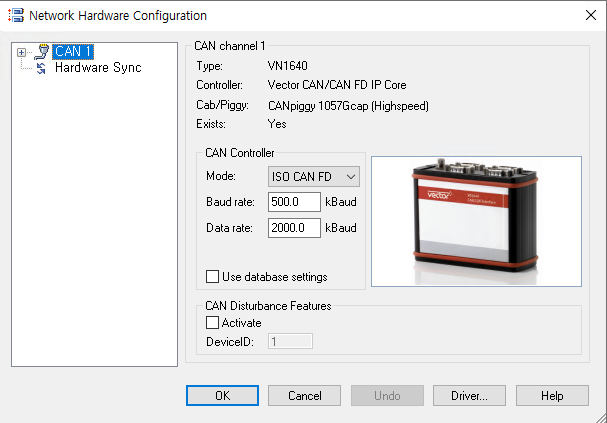Enable Use database settings checkbox
Screen dimensions: 607x423
212,277
